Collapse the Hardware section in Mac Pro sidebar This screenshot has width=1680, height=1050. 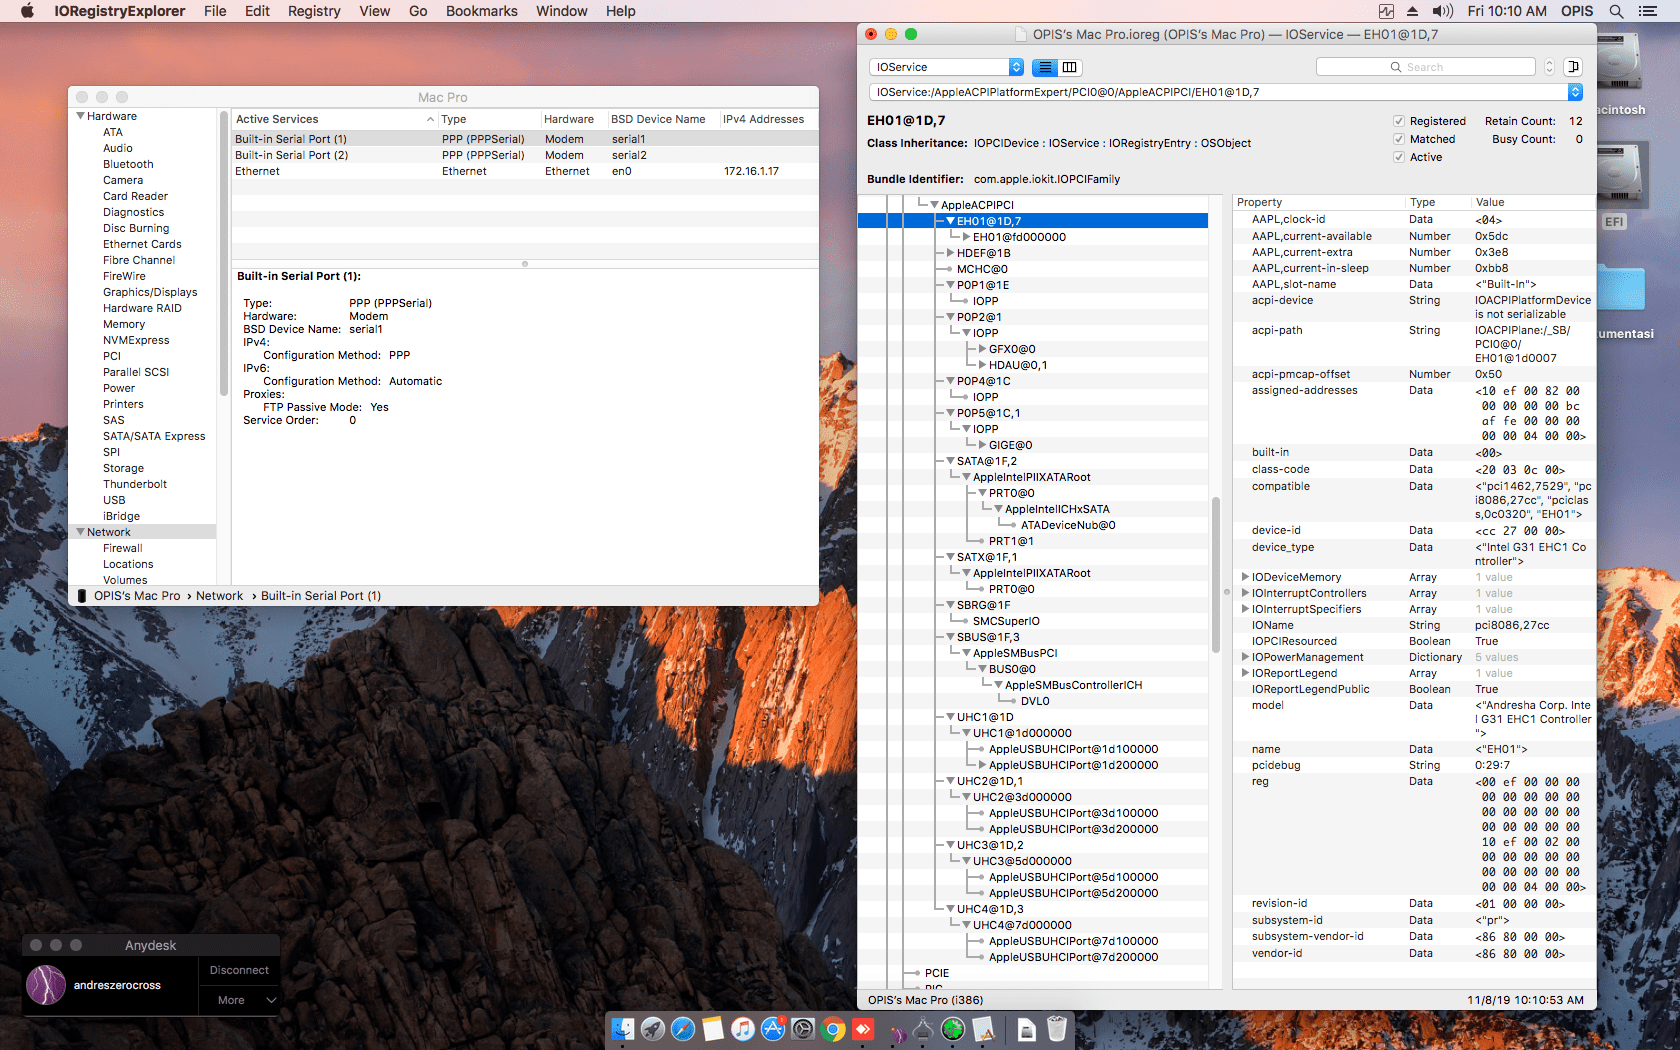click(x=80, y=116)
